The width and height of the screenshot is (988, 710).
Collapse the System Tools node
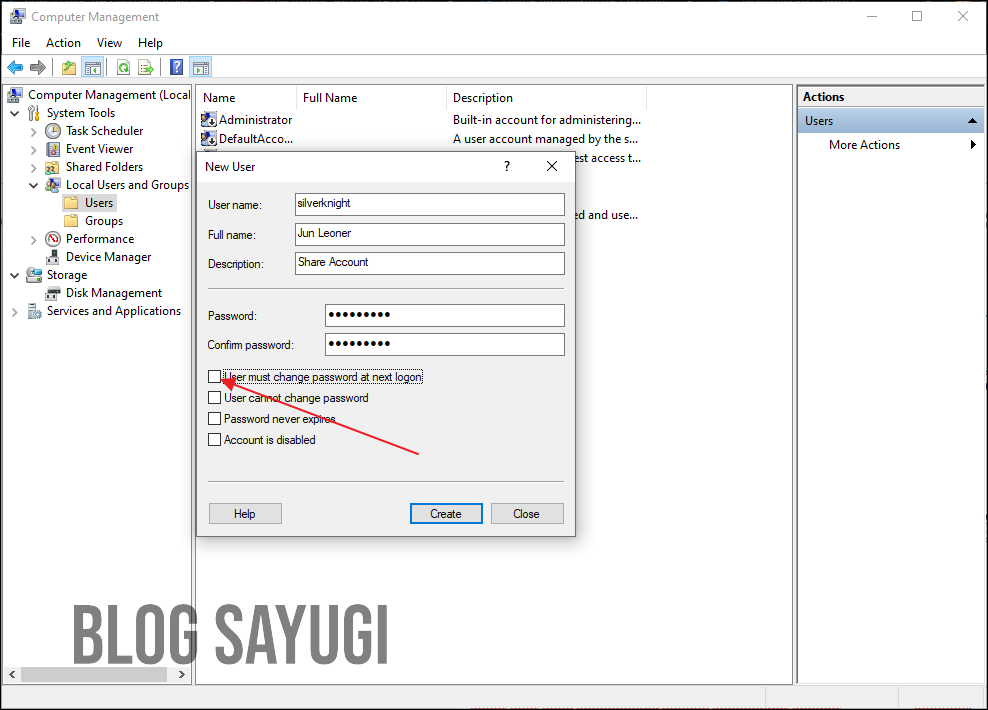pyautogui.click(x=14, y=113)
